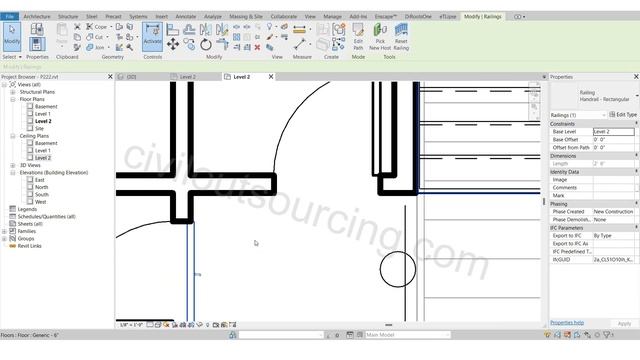Collapse Elevations (Building Elevation) node
This screenshot has width=640, height=360.
click(x=13, y=173)
